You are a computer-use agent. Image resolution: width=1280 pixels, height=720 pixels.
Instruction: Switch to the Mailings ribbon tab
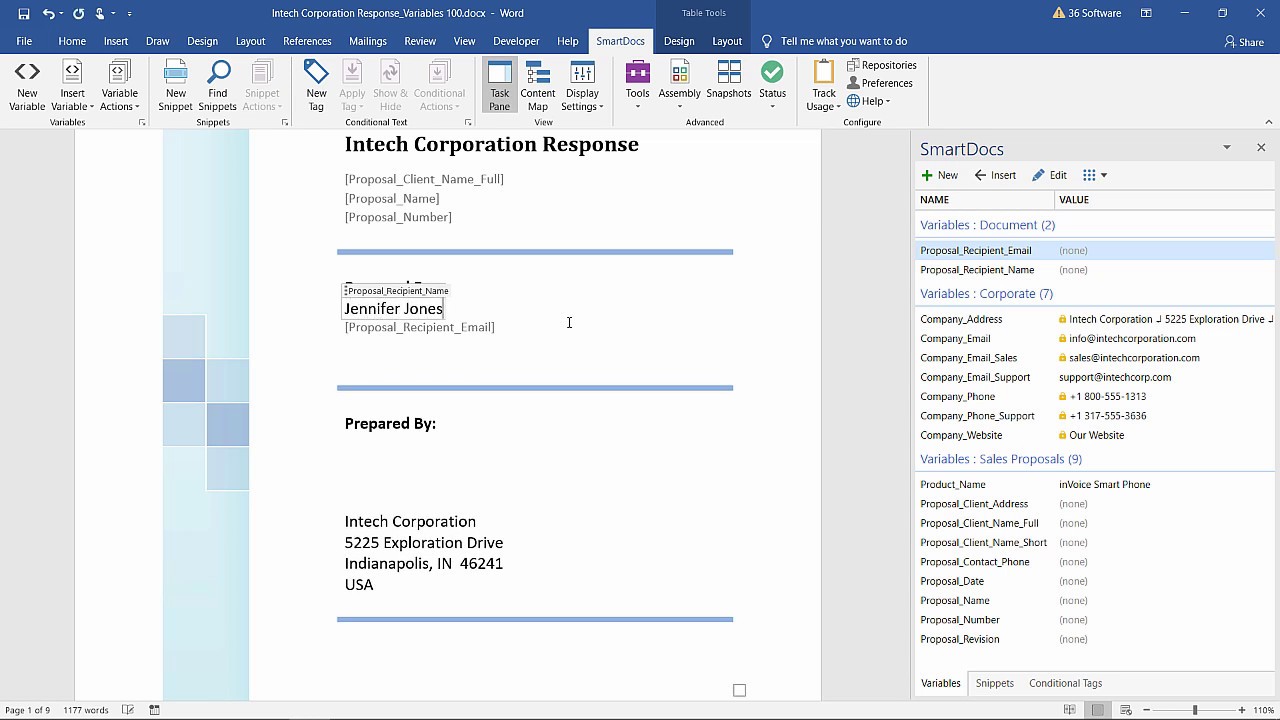click(x=368, y=41)
